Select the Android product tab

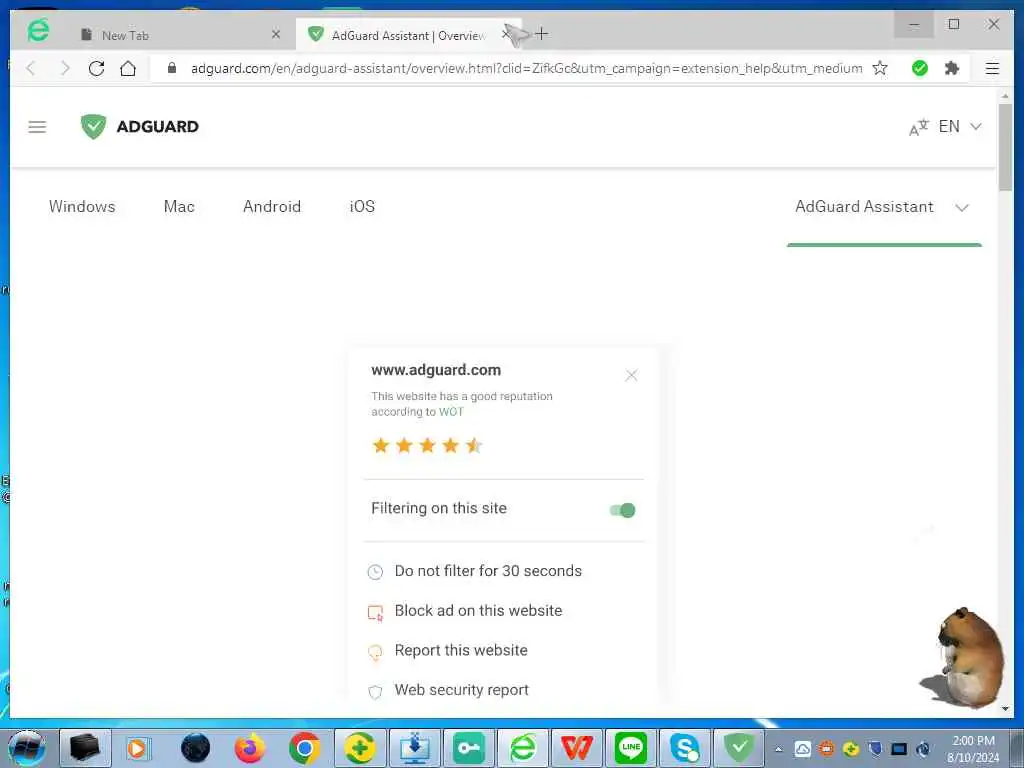272,206
